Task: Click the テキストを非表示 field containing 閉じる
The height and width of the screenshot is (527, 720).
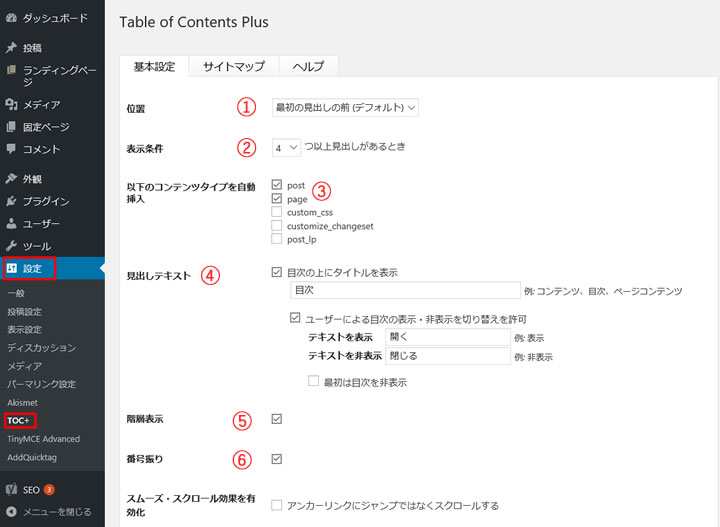Action: (x=448, y=356)
